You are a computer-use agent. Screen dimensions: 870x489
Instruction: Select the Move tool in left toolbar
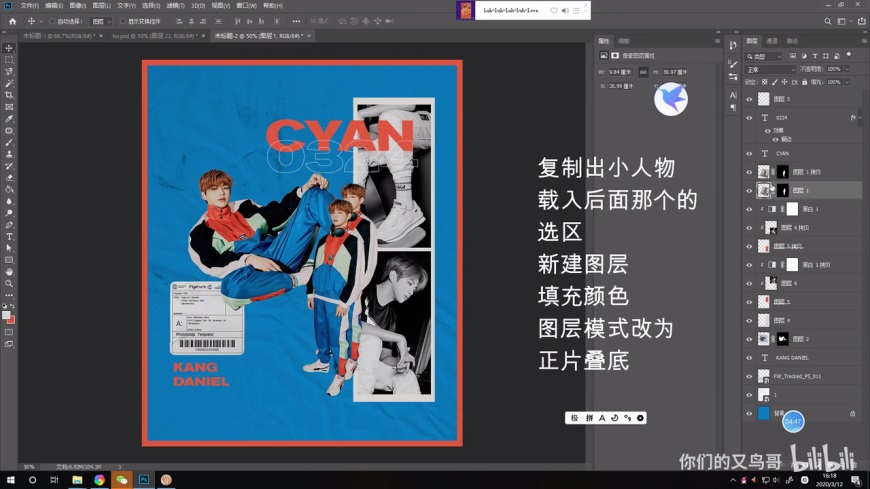tap(9, 48)
